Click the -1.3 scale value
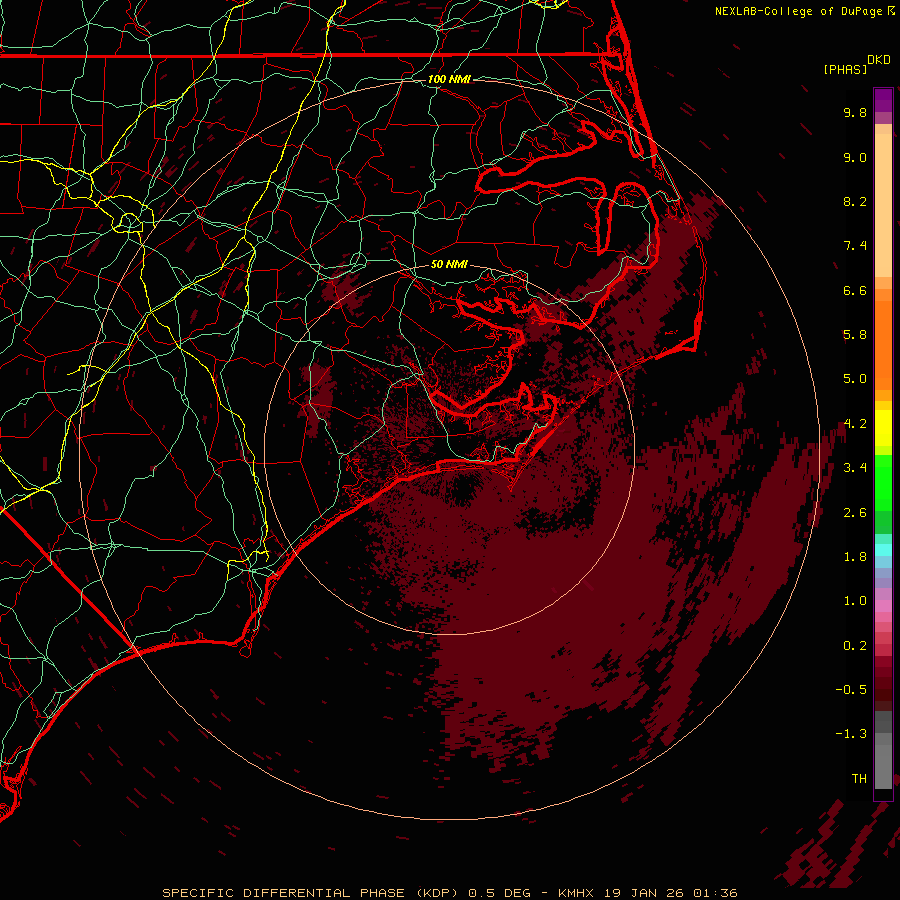The height and width of the screenshot is (900, 900). (851, 734)
